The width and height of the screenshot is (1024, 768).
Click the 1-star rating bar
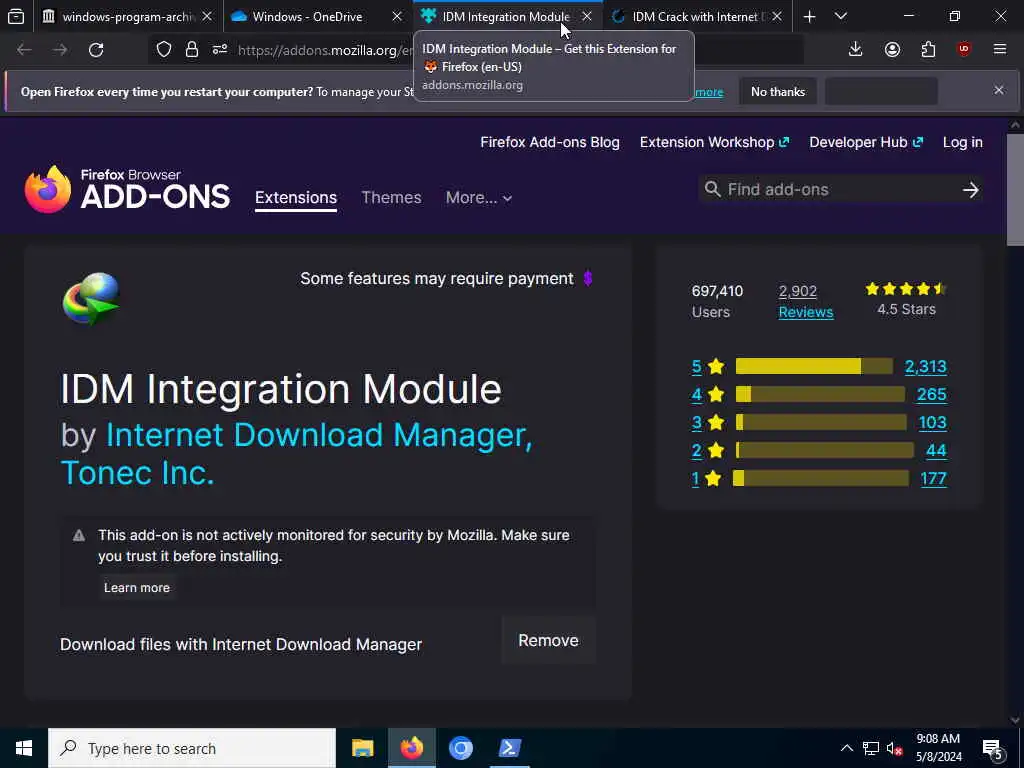pyautogui.click(x=820, y=479)
